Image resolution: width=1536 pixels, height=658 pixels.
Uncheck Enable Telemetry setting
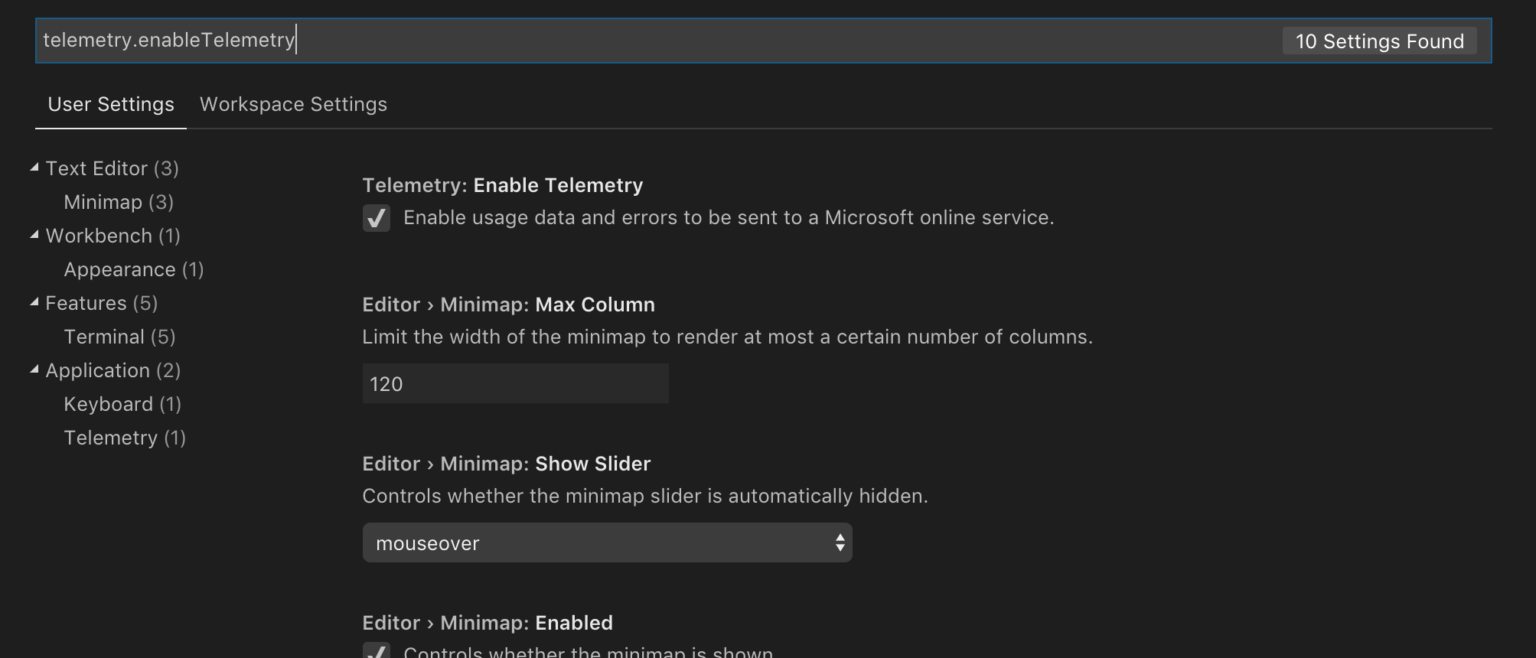[376, 217]
